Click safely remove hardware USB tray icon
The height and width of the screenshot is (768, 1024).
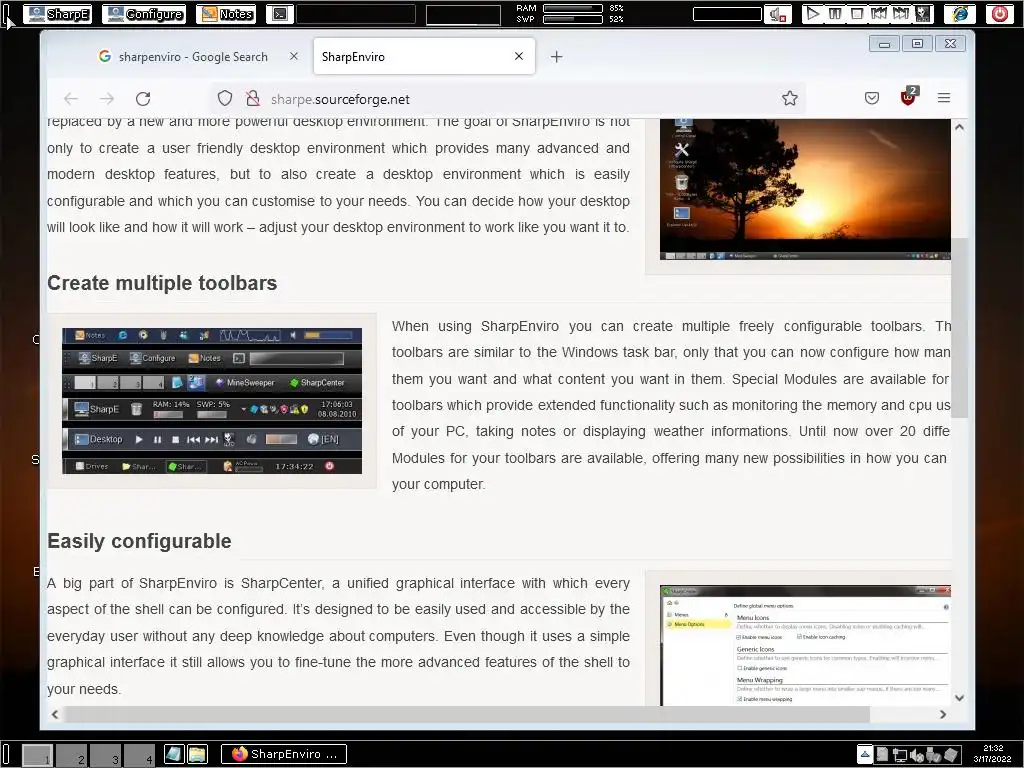click(x=933, y=755)
